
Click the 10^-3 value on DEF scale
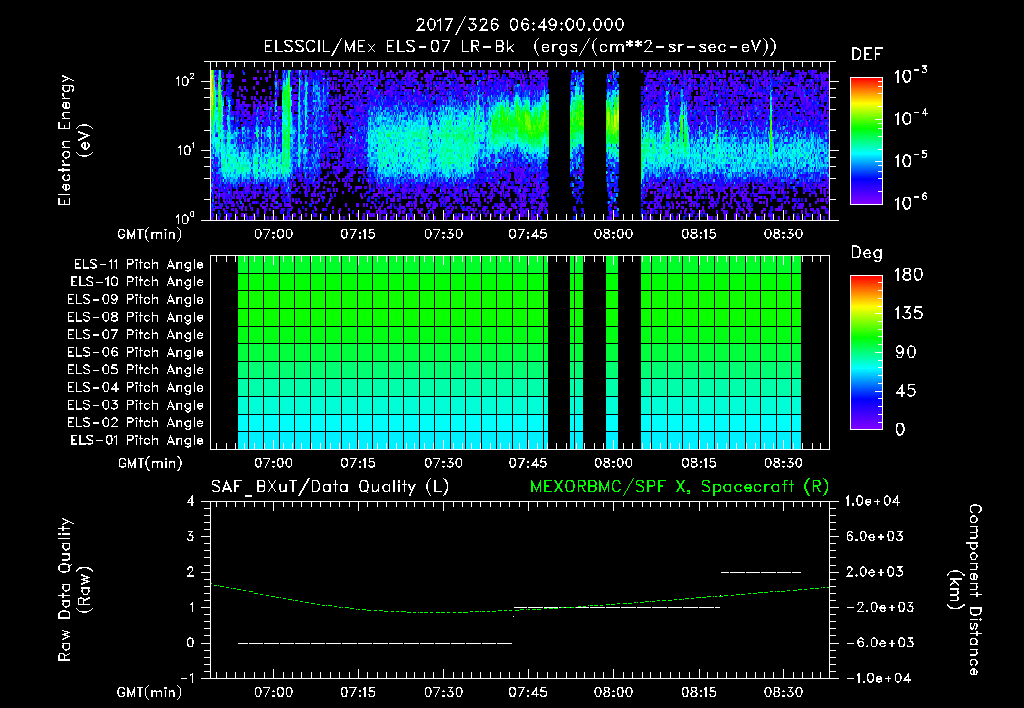tap(910, 76)
